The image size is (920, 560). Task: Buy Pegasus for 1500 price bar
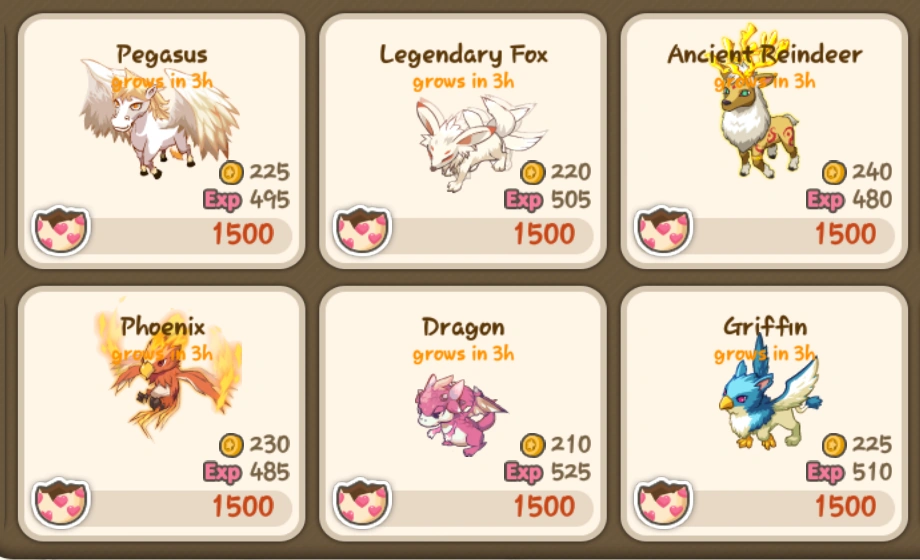click(176, 235)
